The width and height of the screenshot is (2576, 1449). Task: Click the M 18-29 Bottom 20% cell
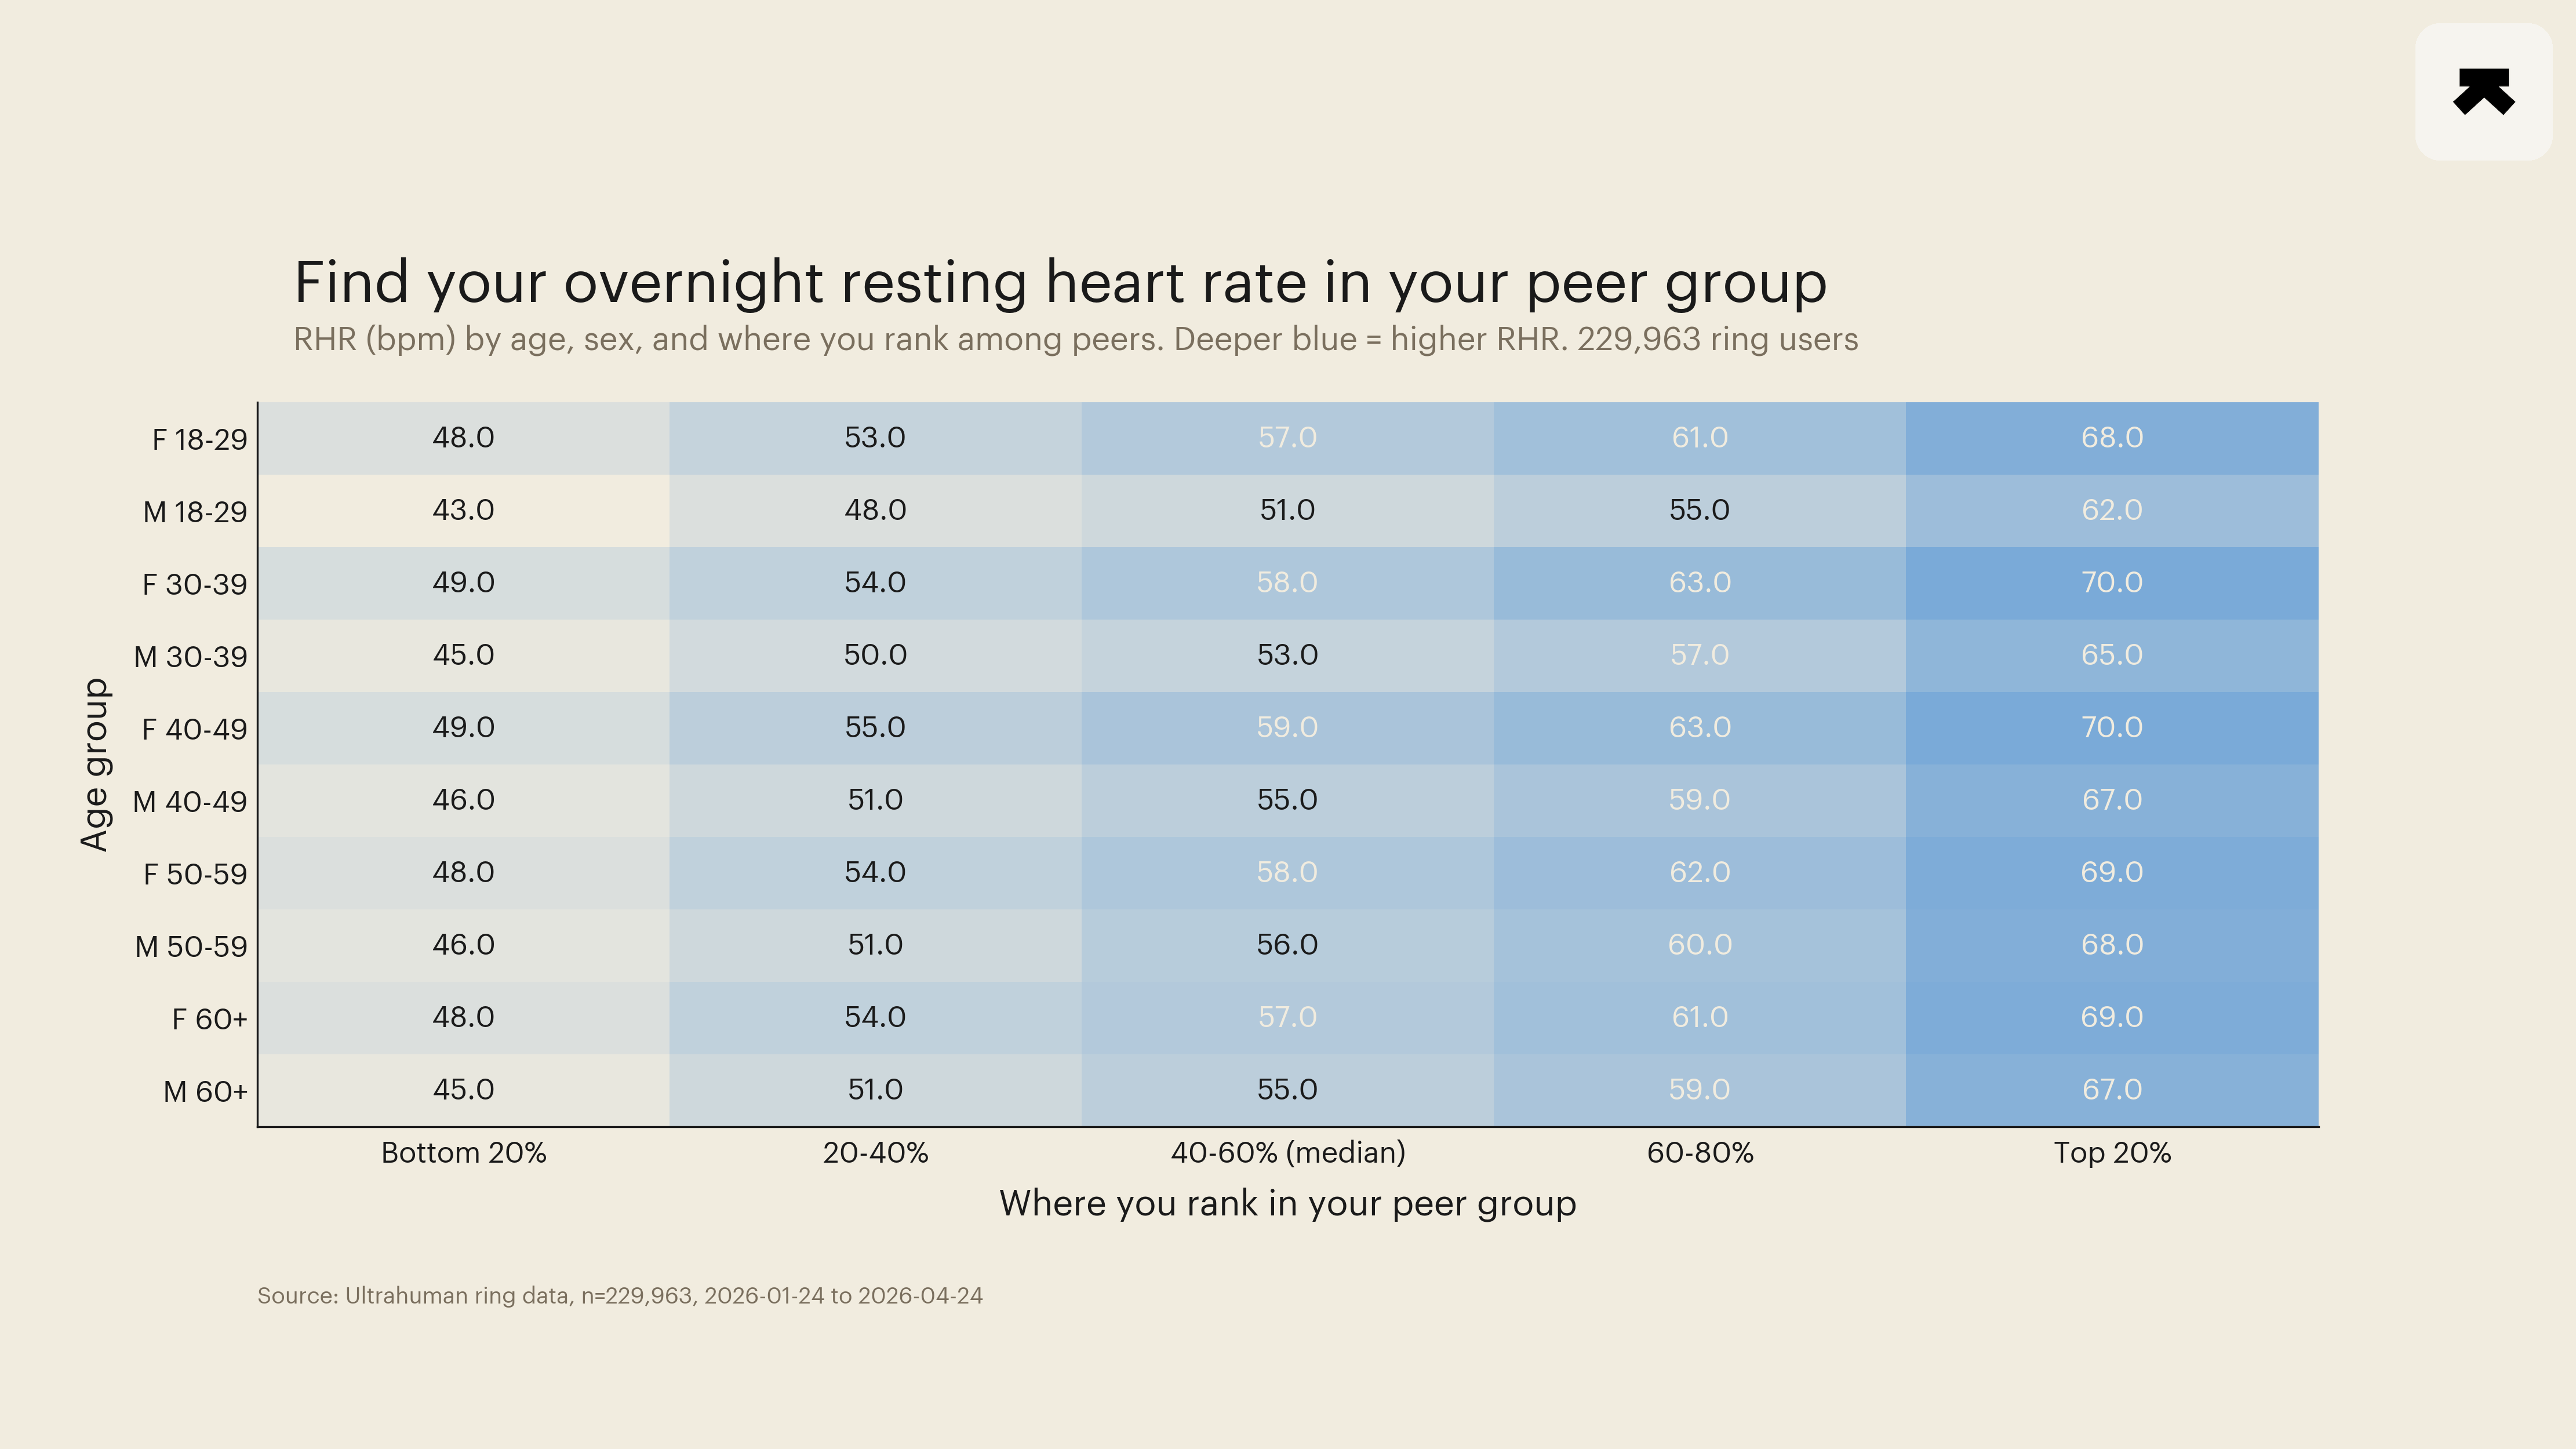pos(463,511)
